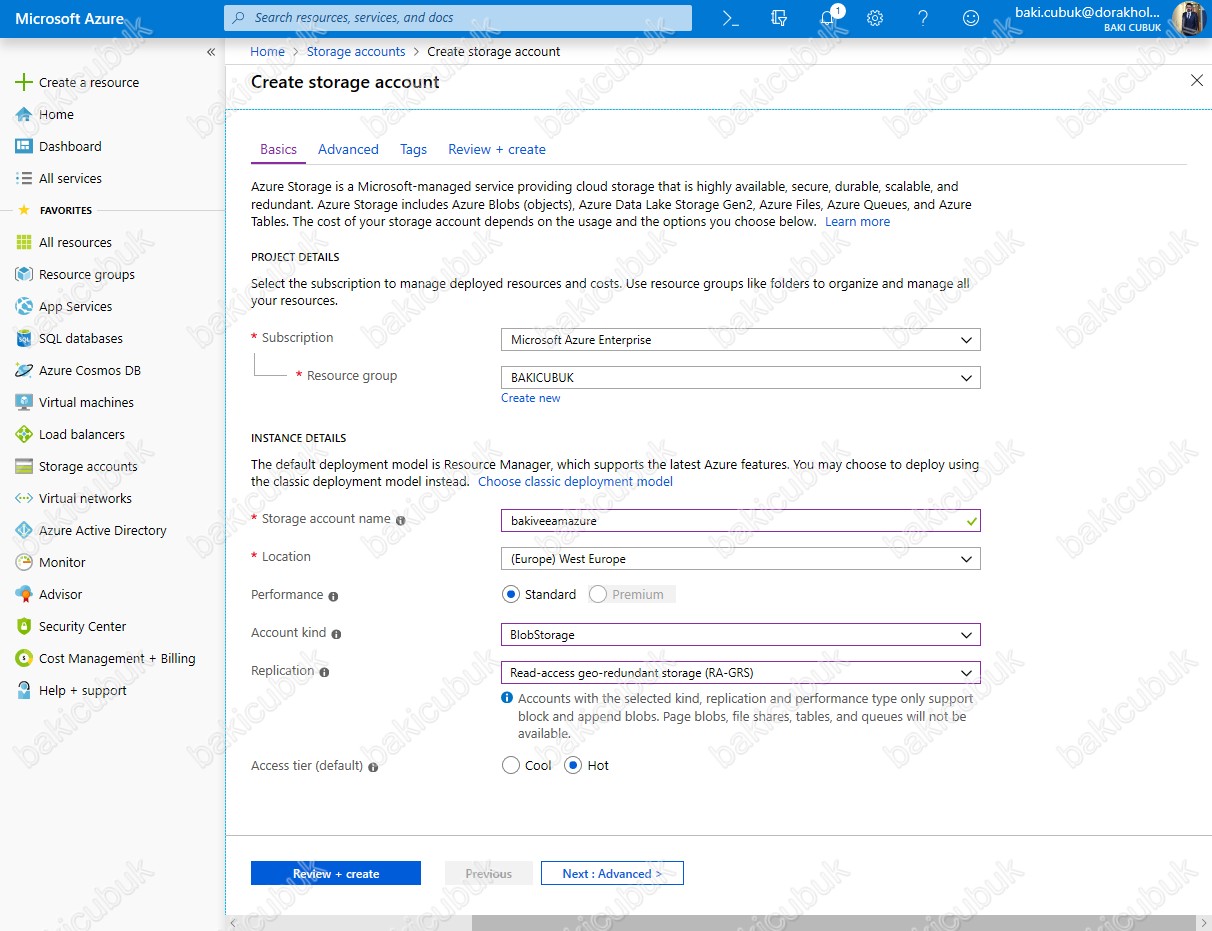1212x931 pixels.
Task: Click info icon next to Storage account name
Action: click(401, 521)
